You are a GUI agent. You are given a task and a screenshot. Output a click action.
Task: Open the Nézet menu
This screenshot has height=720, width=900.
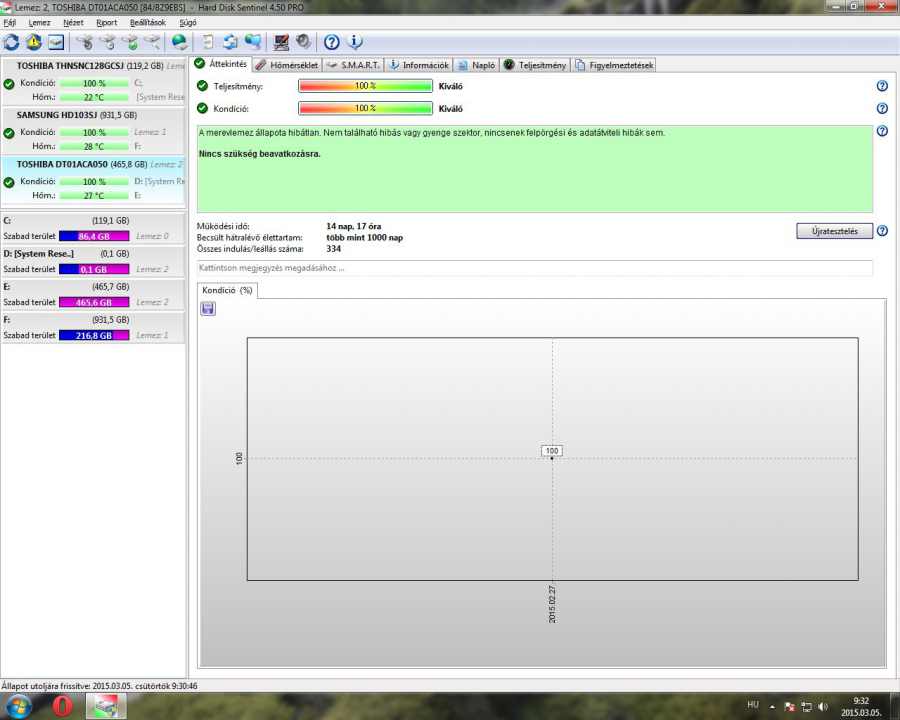tap(73, 22)
